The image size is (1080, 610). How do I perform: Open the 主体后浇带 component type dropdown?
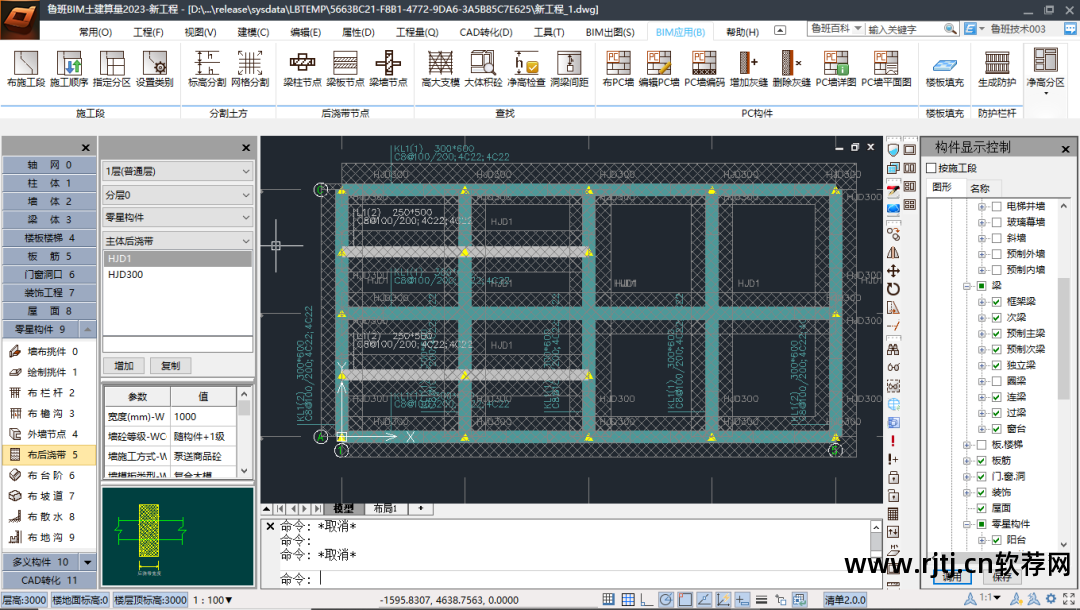[x=178, y=241]
